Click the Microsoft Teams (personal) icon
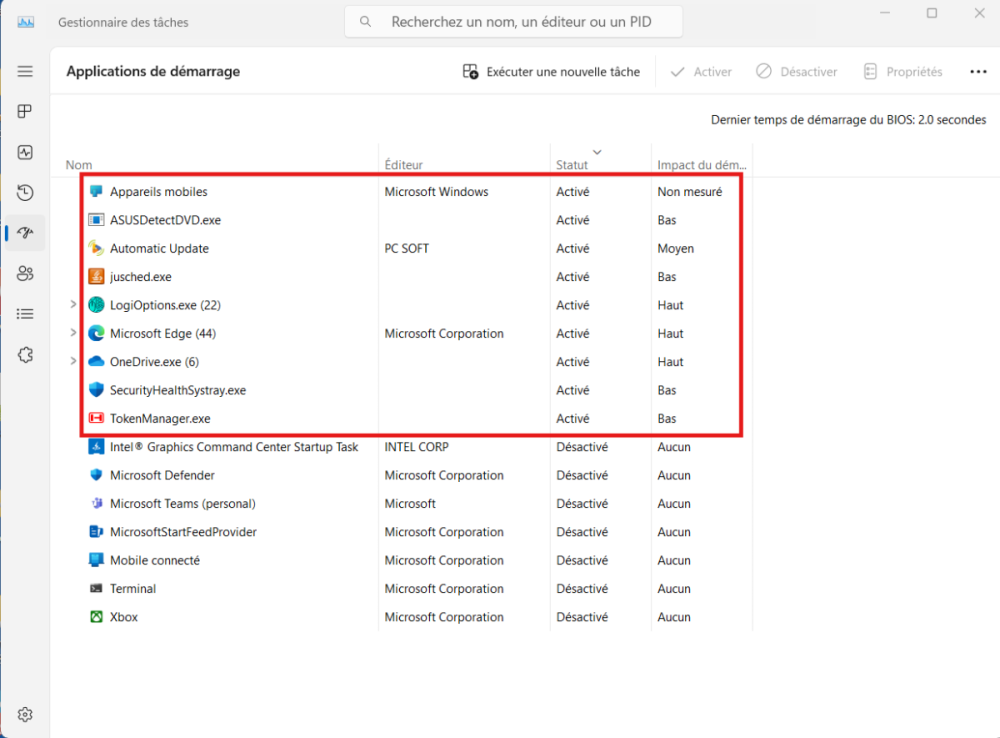The image size is (1000, 738). 96,503
